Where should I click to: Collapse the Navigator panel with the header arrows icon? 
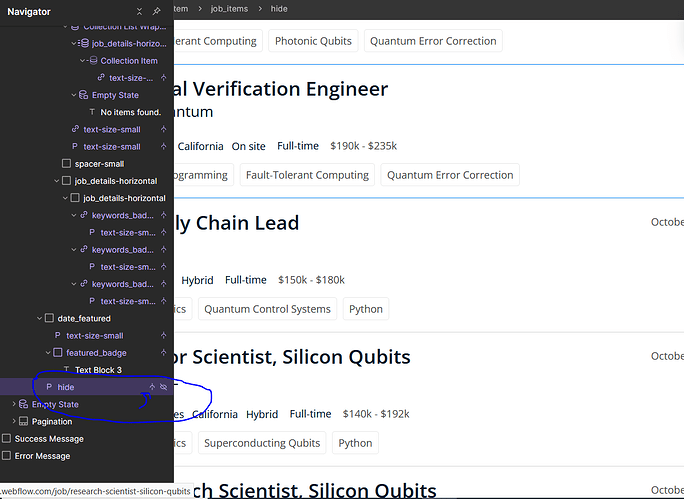coord(139,12)
